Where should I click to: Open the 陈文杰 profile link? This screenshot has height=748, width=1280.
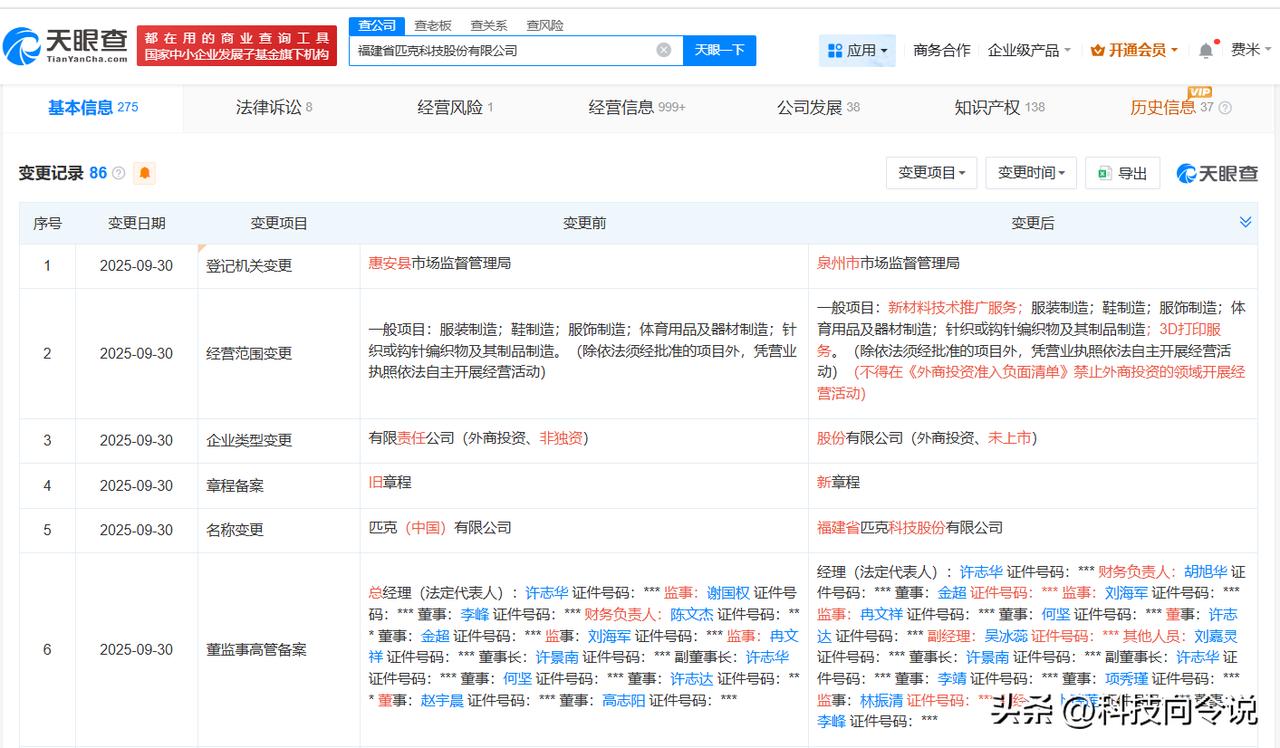pyautogui.click(x=691, y=614)
